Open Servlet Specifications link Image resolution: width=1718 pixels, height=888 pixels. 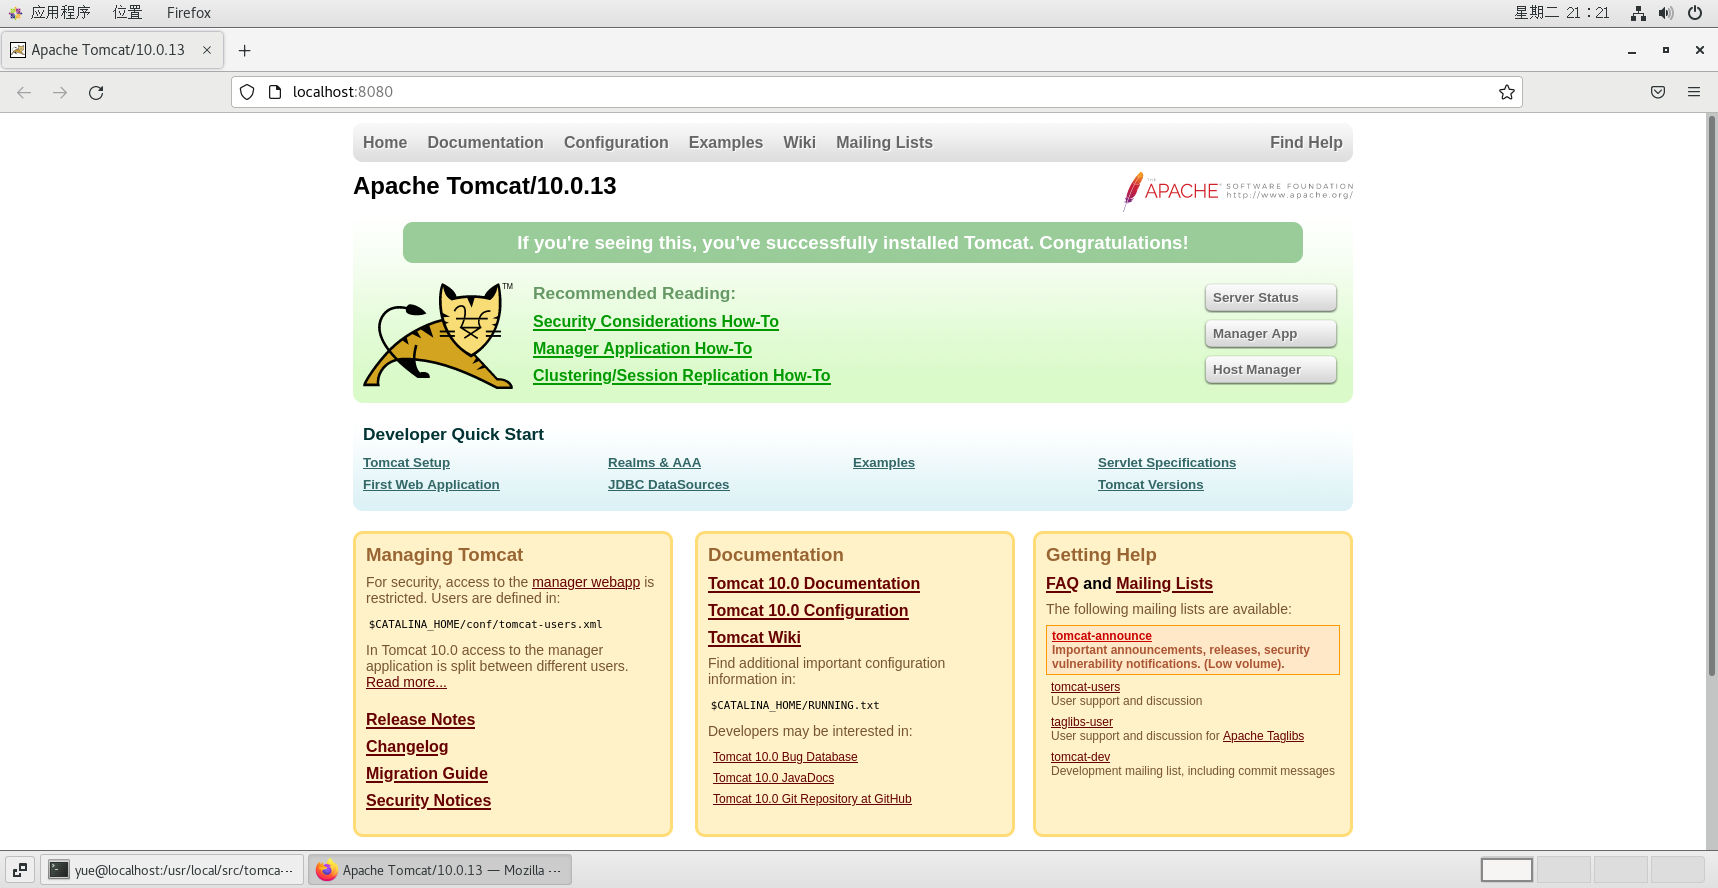(x=1167, y=462)
